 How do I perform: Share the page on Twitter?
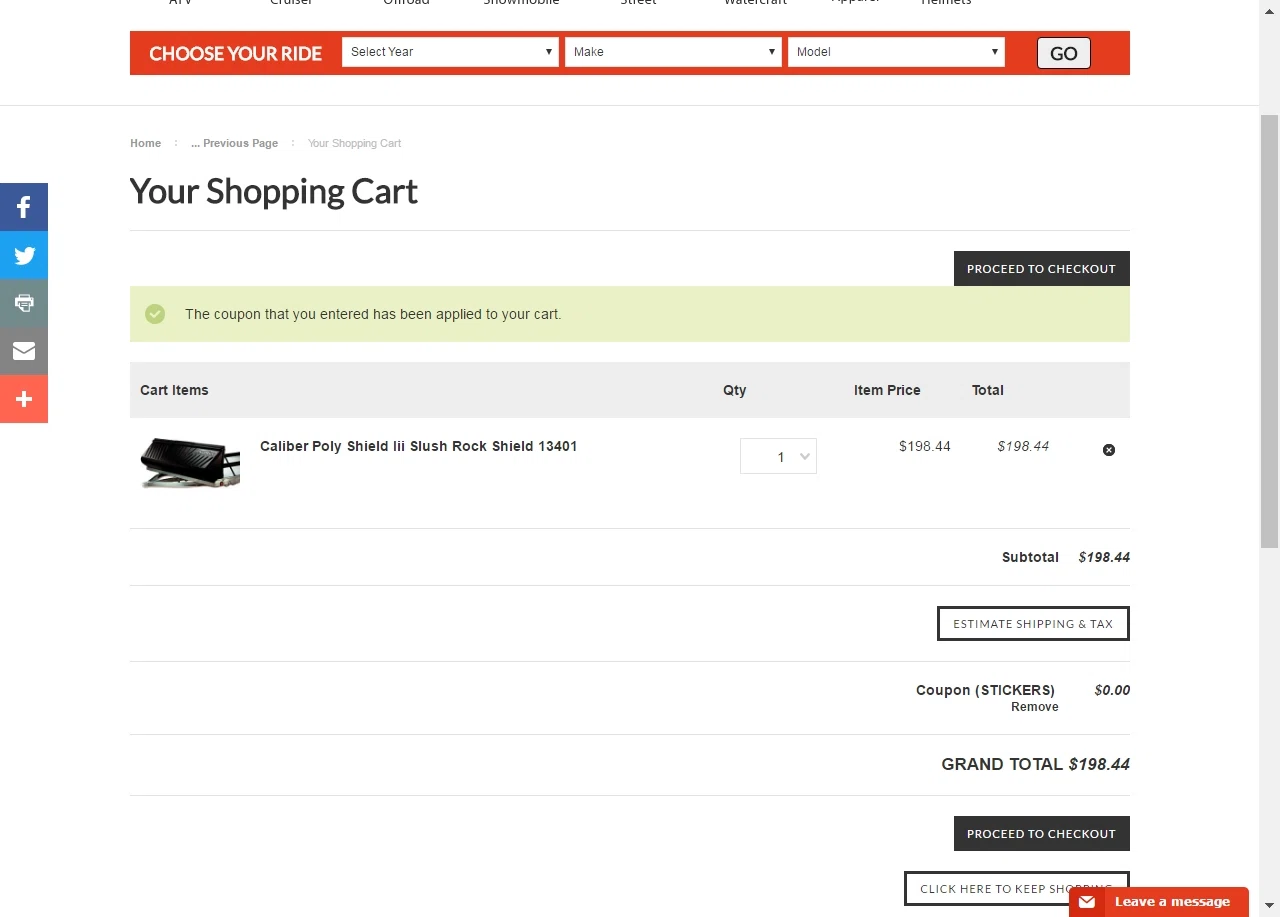(24, 255)
